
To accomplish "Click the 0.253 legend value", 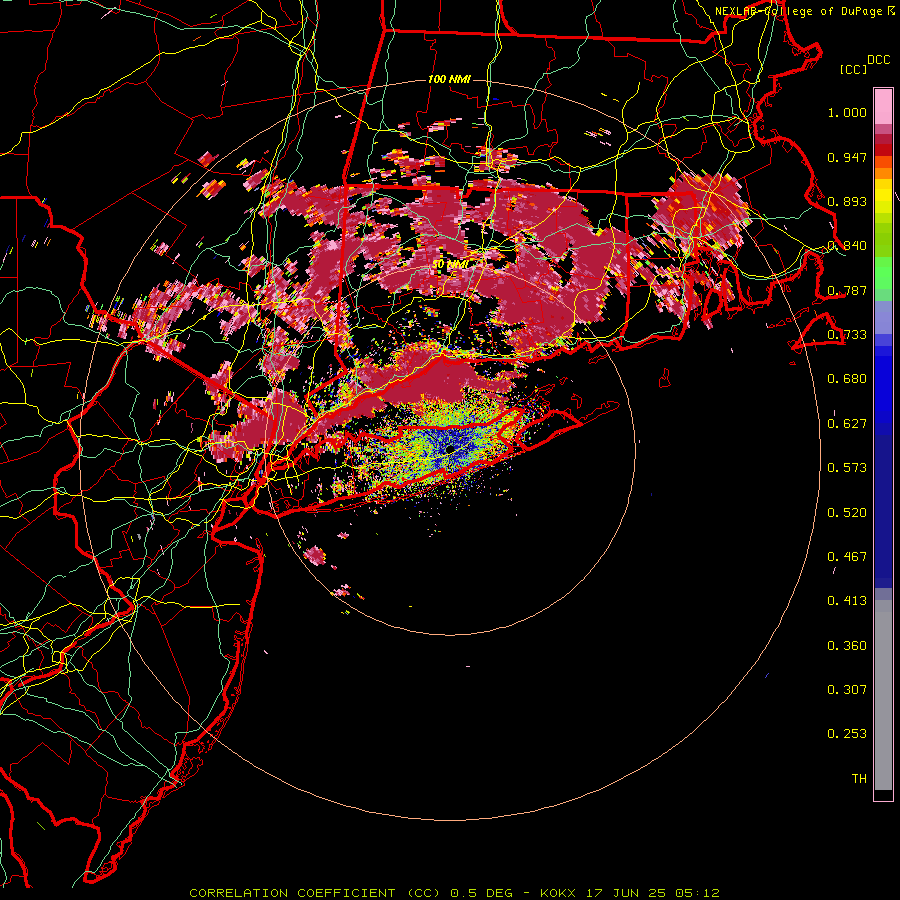I will (x=847, y=734).
